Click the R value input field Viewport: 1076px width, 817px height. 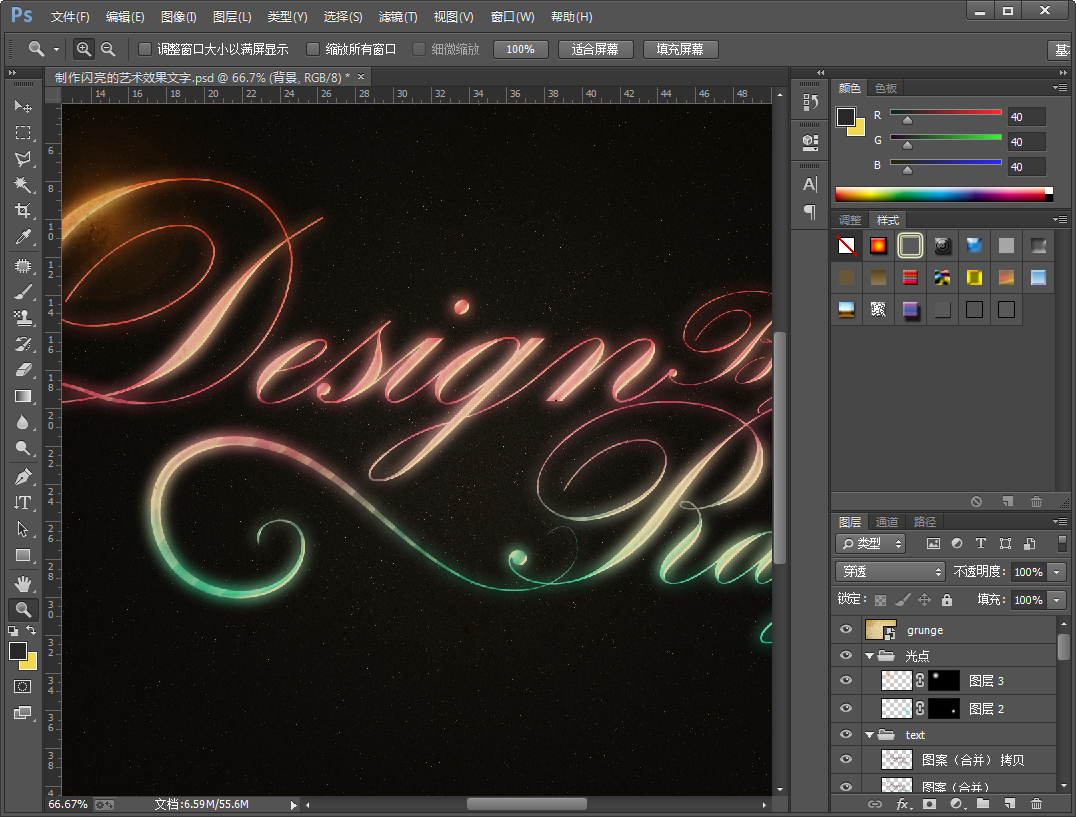coord(1025,116)
